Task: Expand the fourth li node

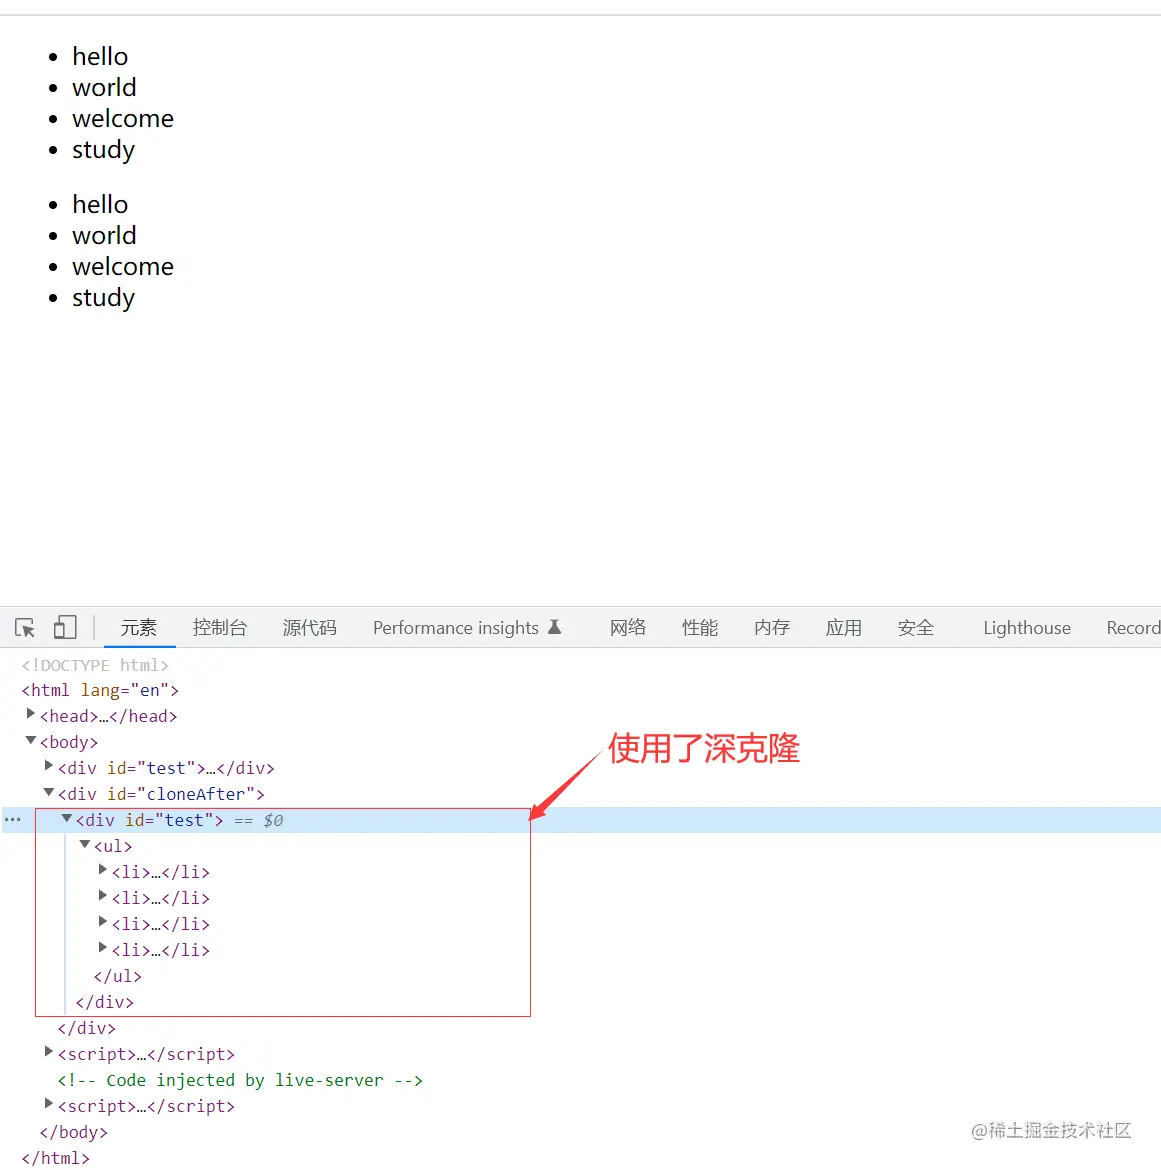Action: (103, 948)
